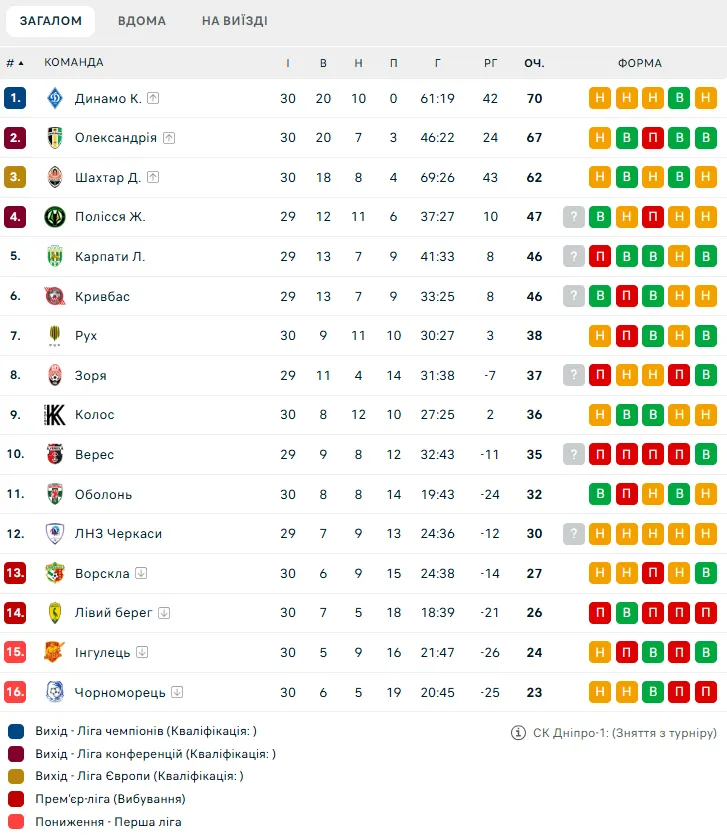This screenshot has width=727, height=835.
Task: Click the blue Champions League legend swatch
Action: point(16,731)
